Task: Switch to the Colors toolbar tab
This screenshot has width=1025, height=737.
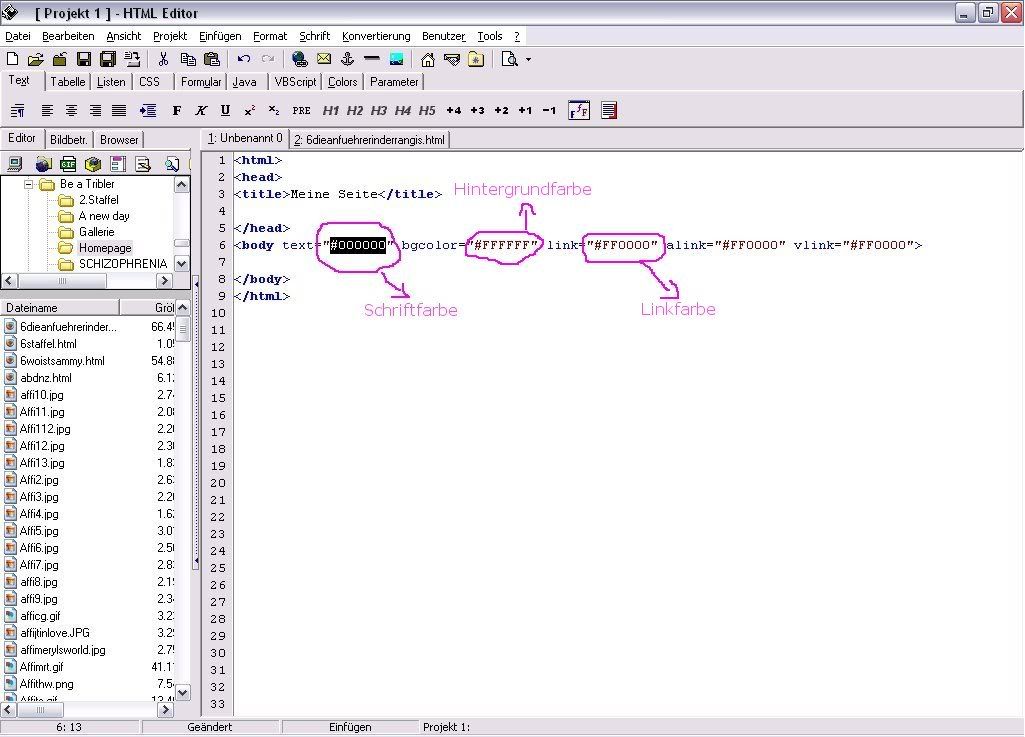Action: coord(343,82)
